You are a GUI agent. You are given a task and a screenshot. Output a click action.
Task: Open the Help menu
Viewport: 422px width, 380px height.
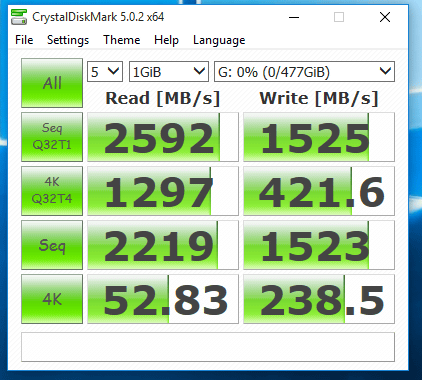(x=166, y=40)
